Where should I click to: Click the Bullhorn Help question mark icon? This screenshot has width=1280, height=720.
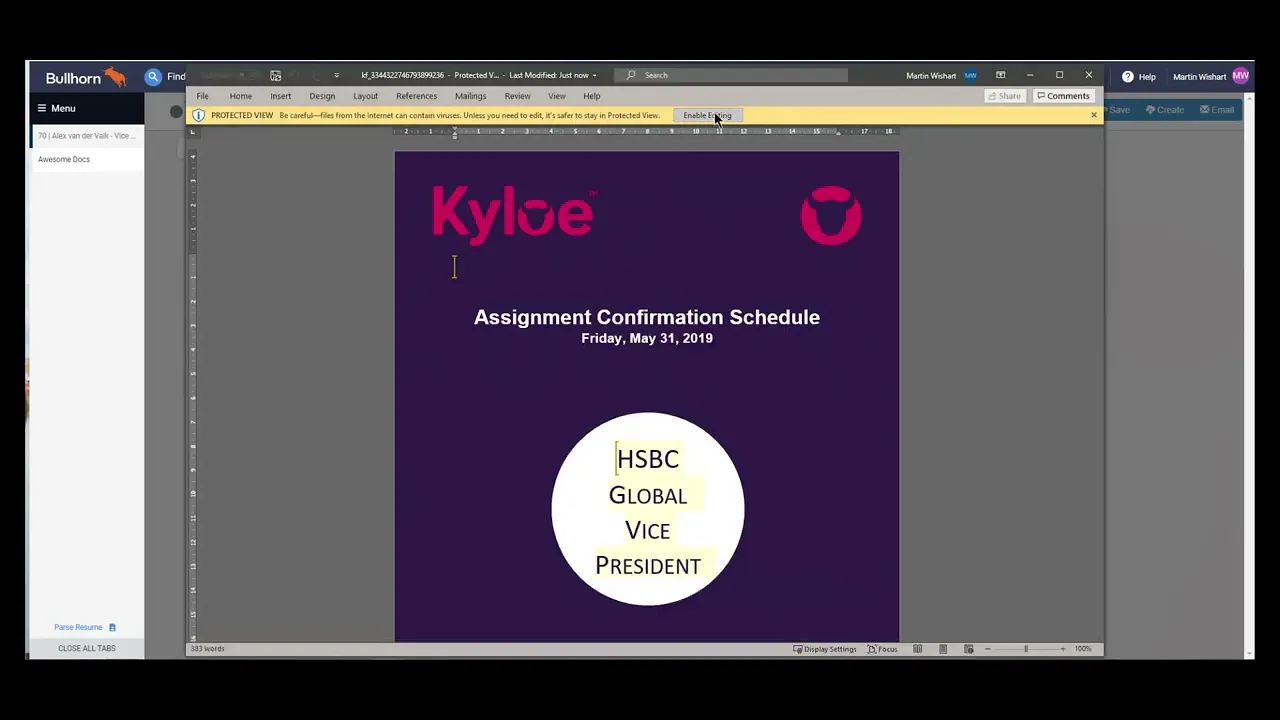point(1127,76)
